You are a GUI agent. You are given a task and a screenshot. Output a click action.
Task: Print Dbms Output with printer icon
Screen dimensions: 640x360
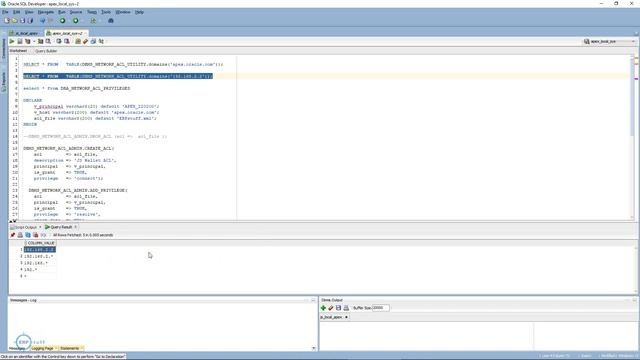point(346,308)
